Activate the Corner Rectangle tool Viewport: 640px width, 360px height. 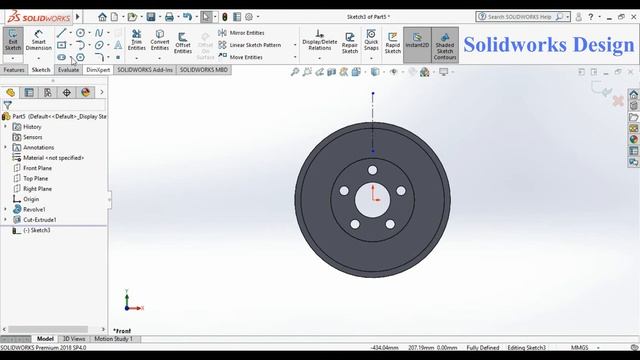pos(62,45)
